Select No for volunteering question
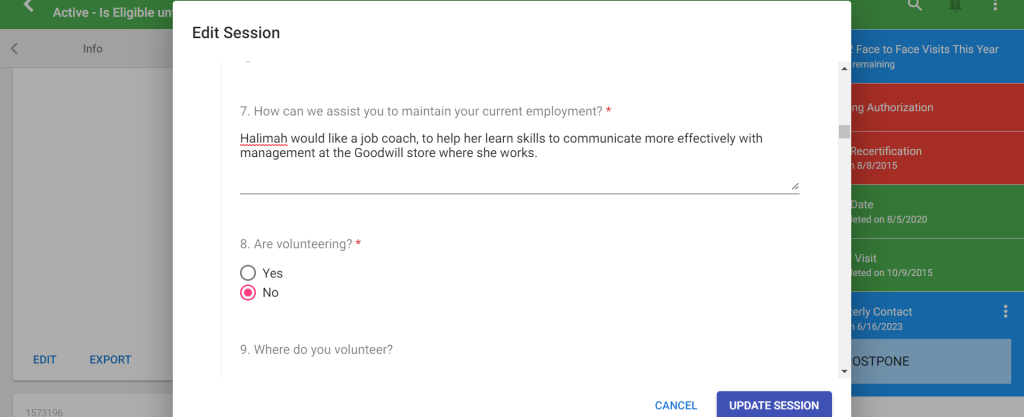This screenshot has height=417, width=1024. pyautogui.click(x=248, y=293)
